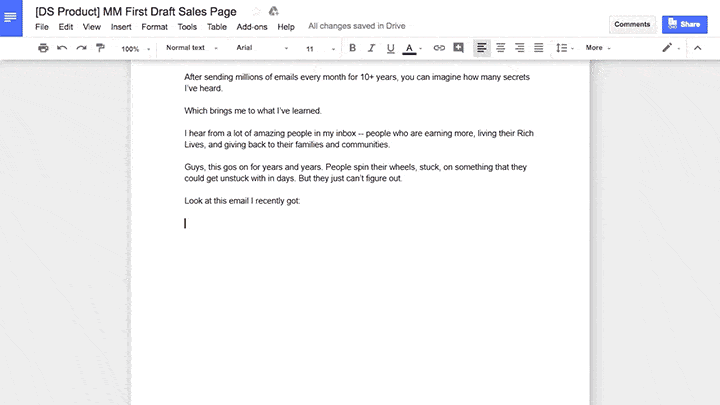Toggle italic formatting
Image resolution: width=720 pixels, height=405 pixels.
click(x=371, y=48)
